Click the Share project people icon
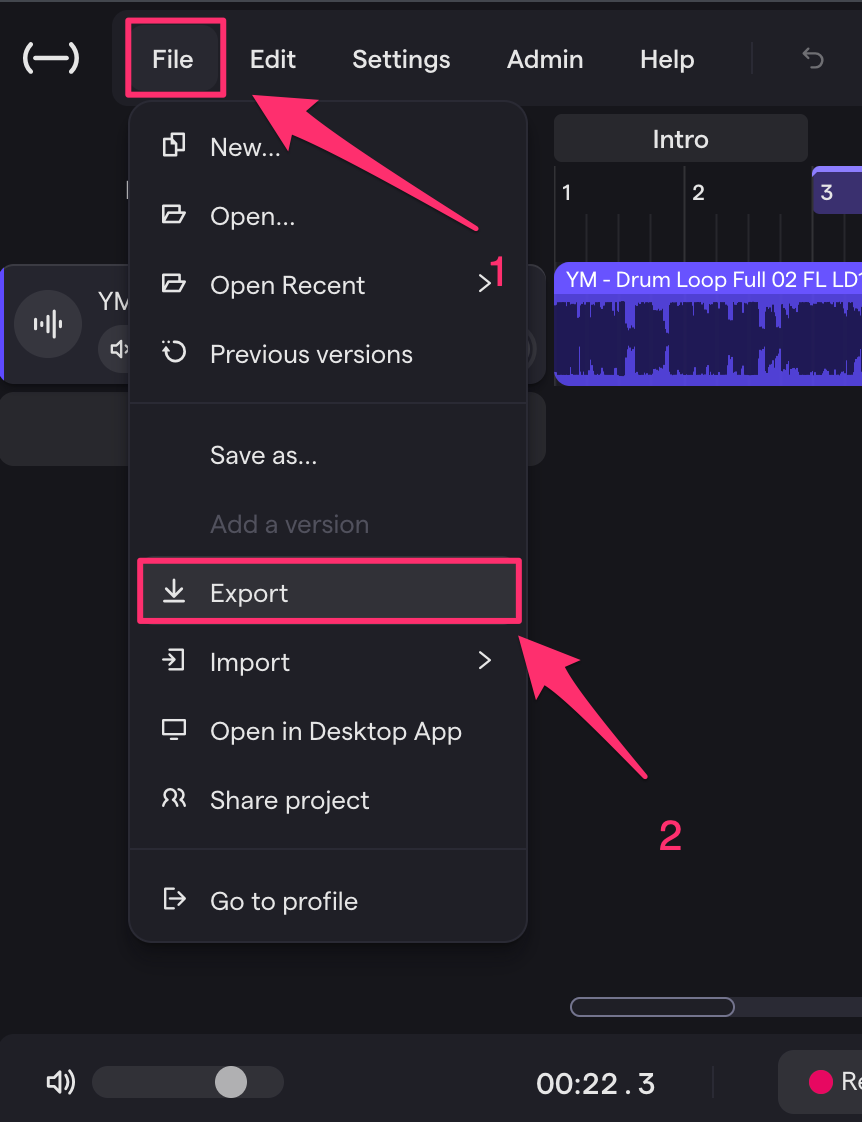 (x=174, y=799)
